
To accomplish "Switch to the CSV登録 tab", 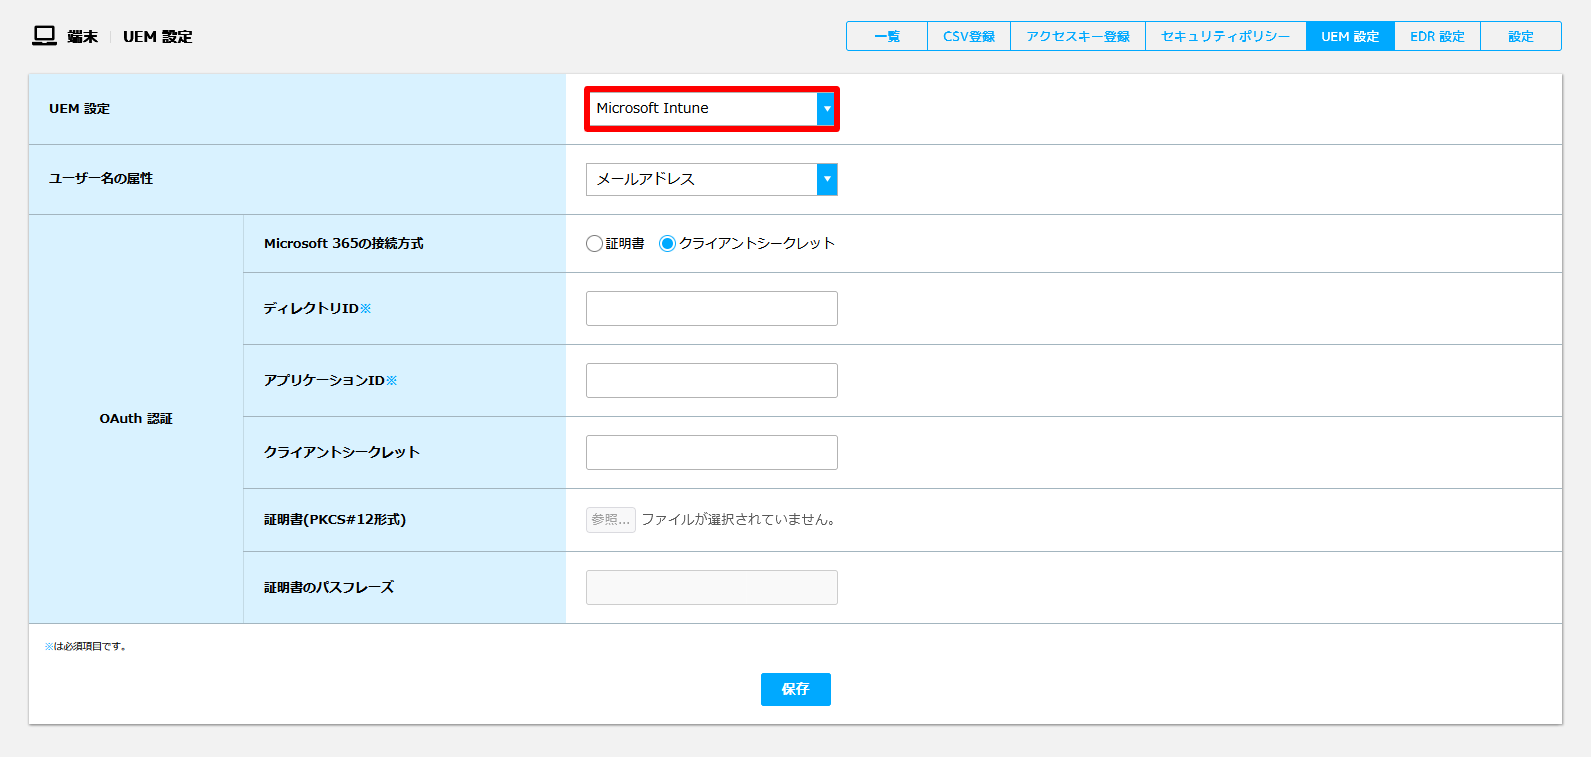I will 969,36.
